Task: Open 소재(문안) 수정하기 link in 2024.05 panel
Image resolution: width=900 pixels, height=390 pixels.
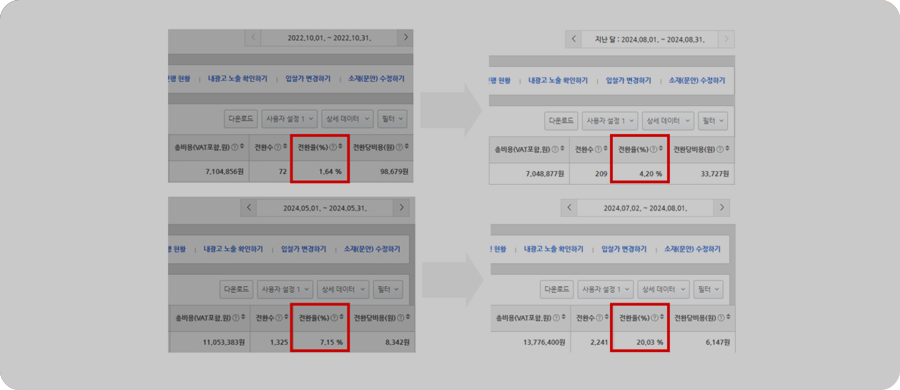Action: (x=372, y=249)
